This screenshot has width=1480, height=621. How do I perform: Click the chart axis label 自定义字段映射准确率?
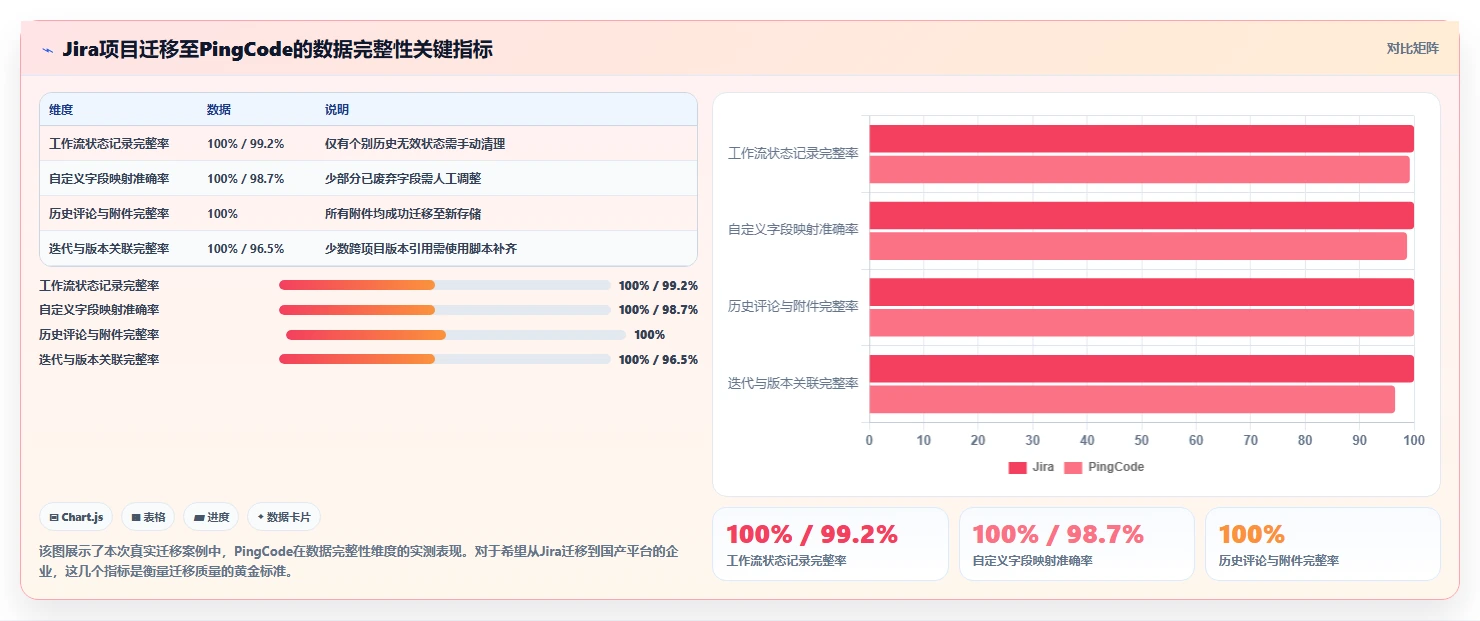(x=793, y=229)
